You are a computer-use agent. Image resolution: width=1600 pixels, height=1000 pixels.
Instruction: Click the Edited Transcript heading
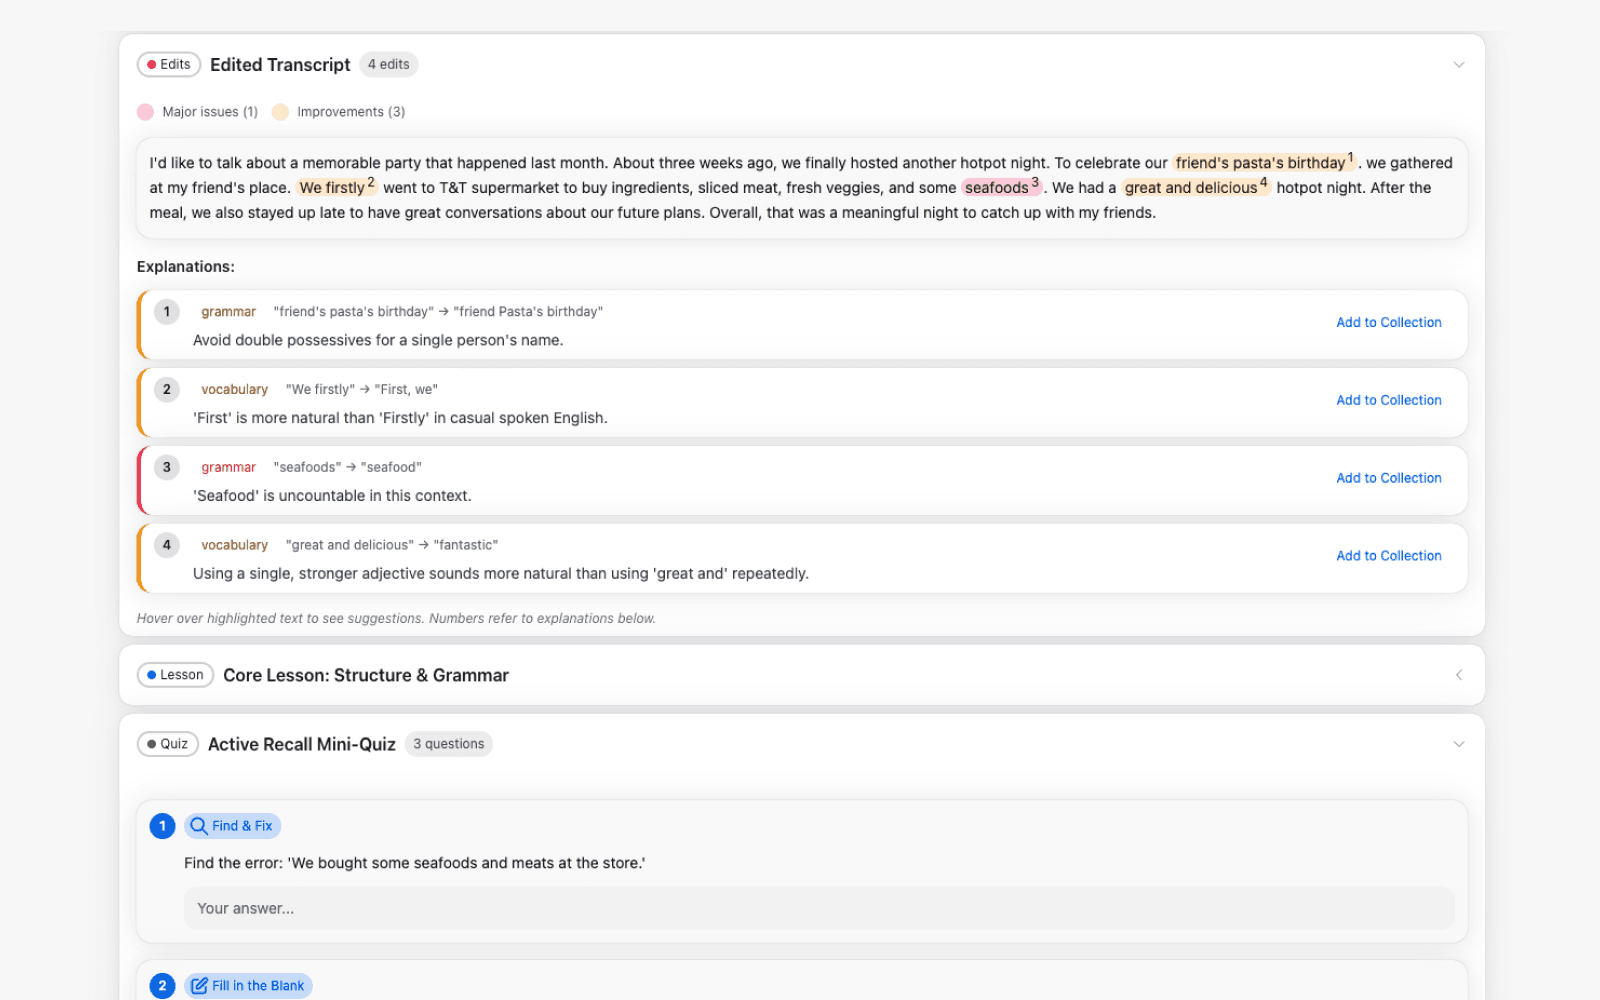point(280,65)
